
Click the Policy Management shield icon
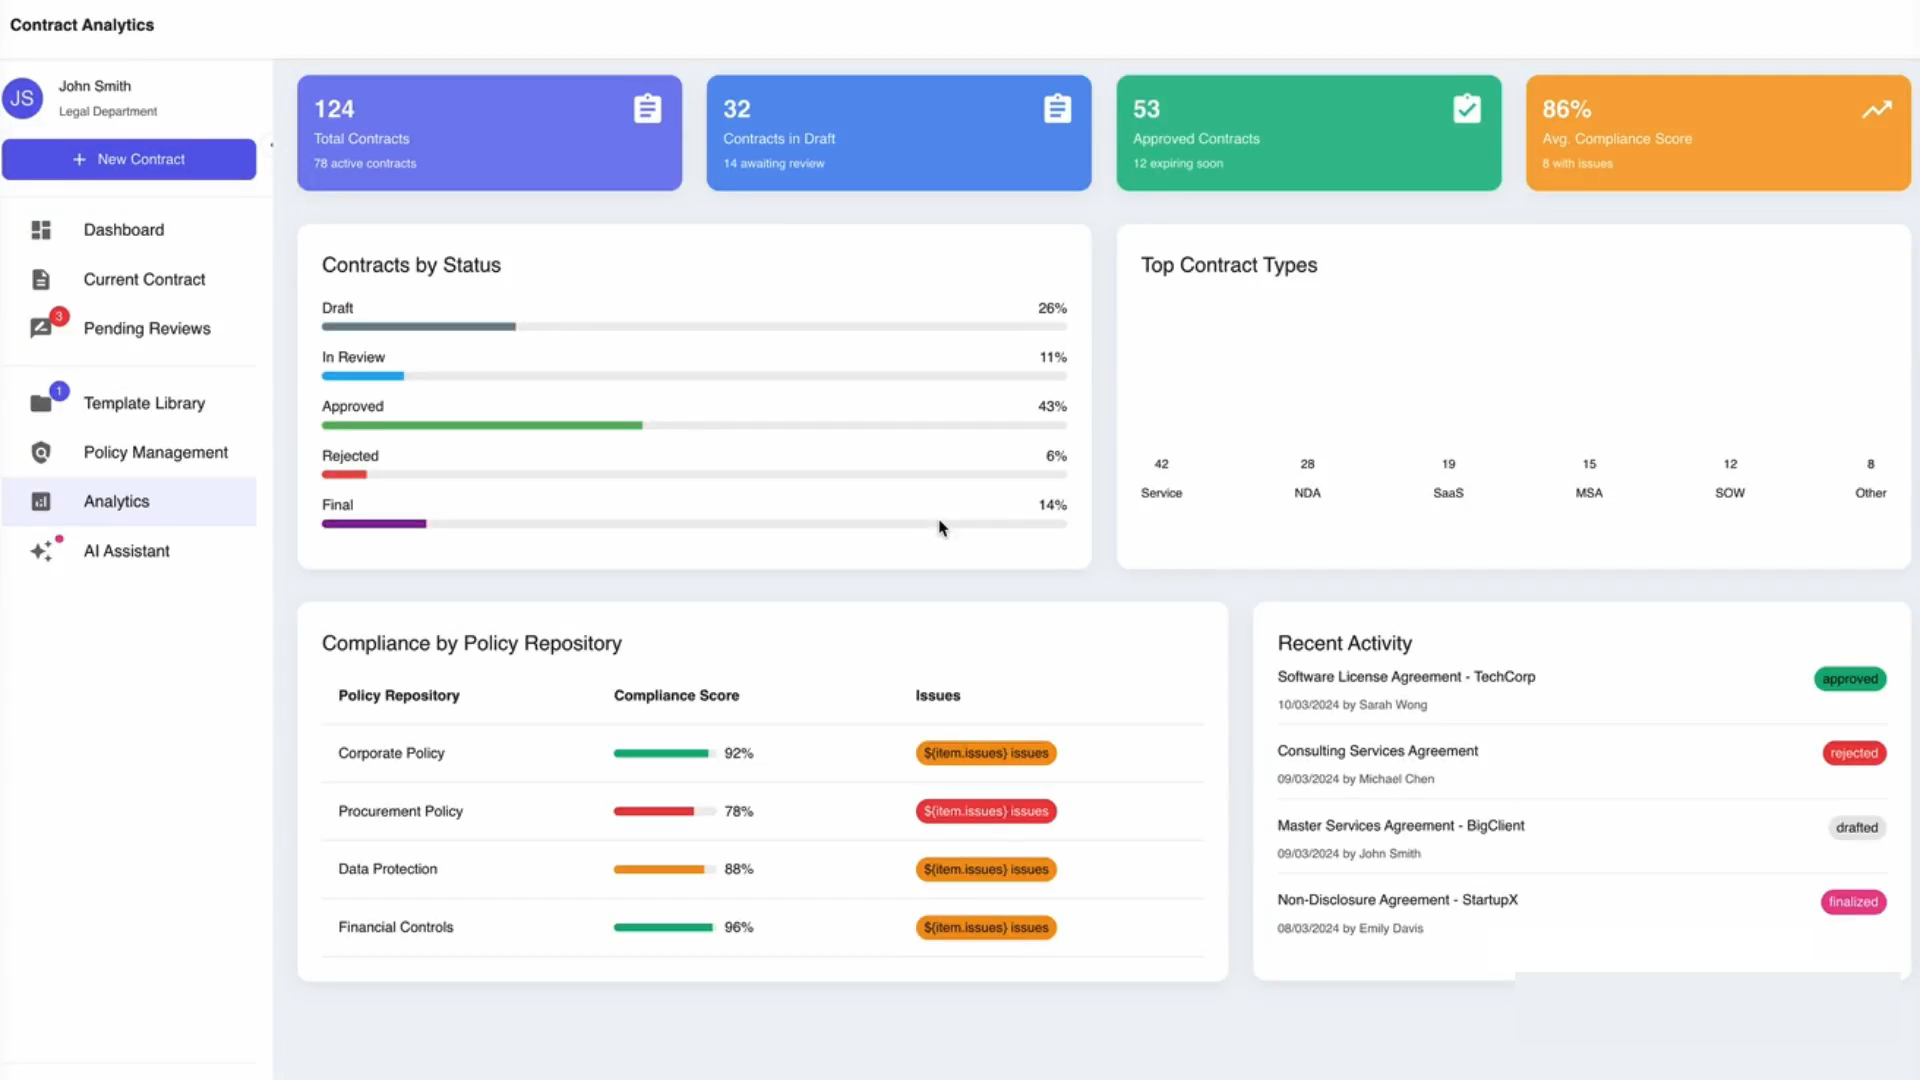(41, 453)
